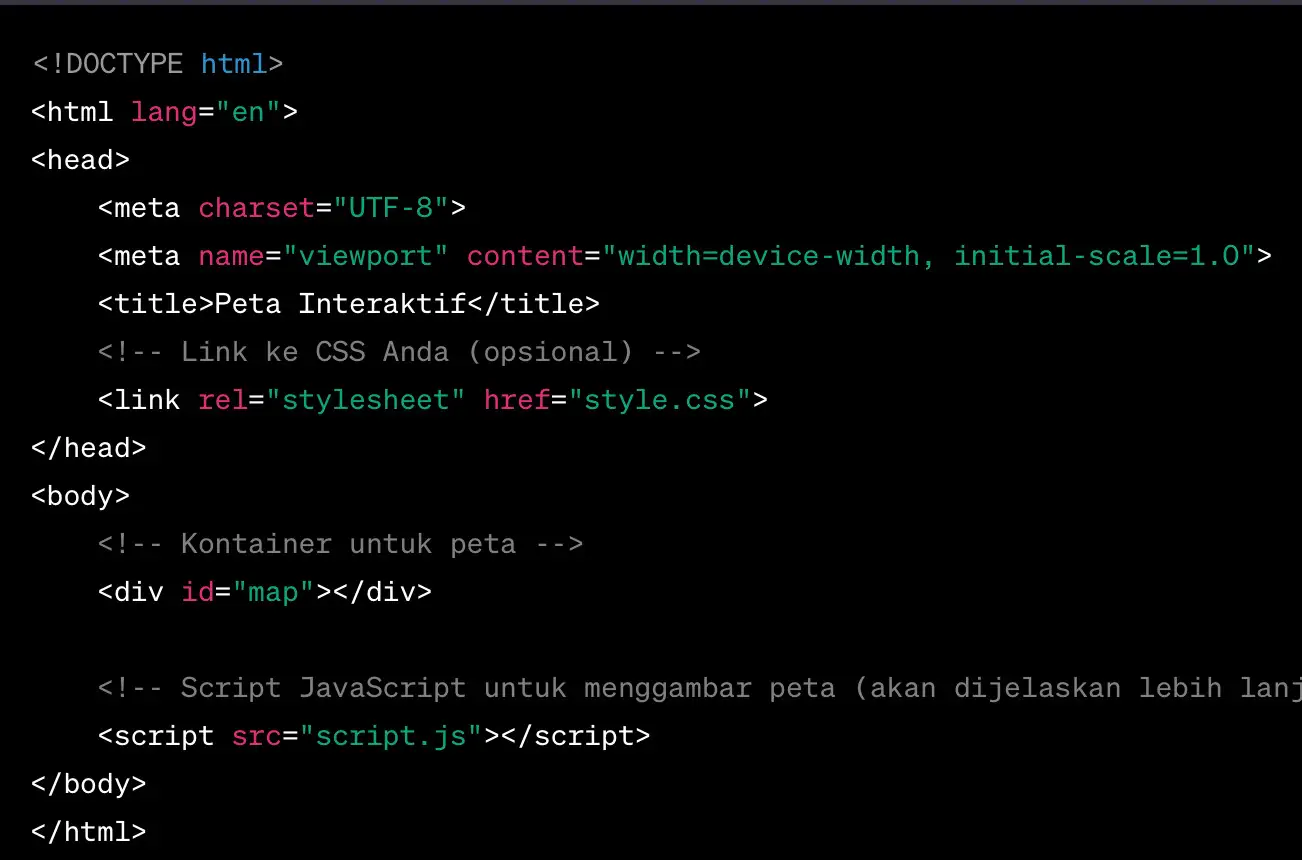This screenshot has width=1302, height=860.
Task: Click the "width=device-width, initial-scale=1.0" string
Action: (x=928, y=256)
